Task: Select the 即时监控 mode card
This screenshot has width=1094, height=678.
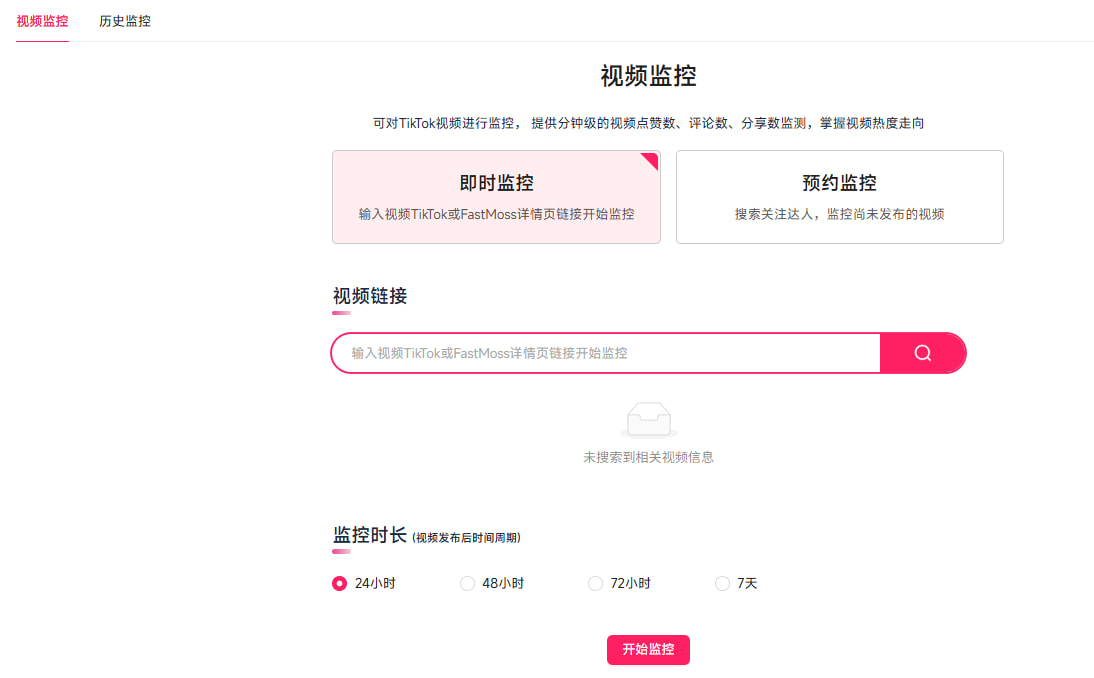Action: pos(496,197)
